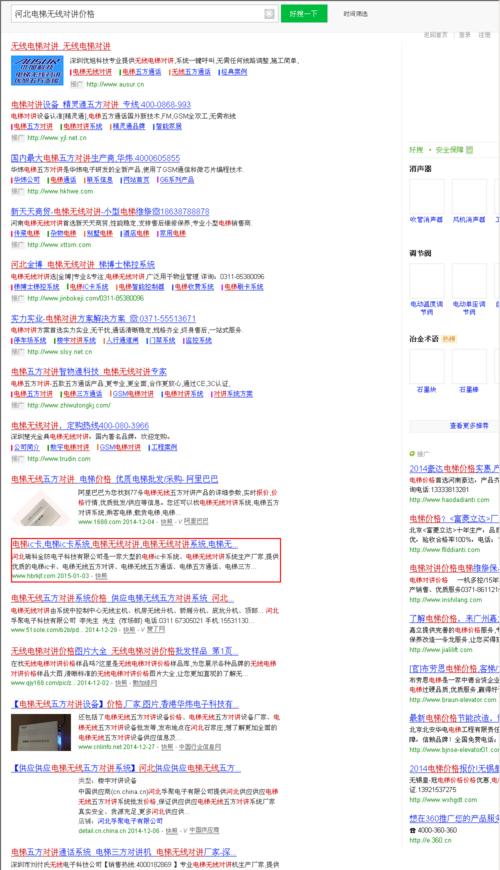Open the 想在360推广您的产品 sidebar link
The width and height of the screenshot is (500, 870).
click(454, 819)
